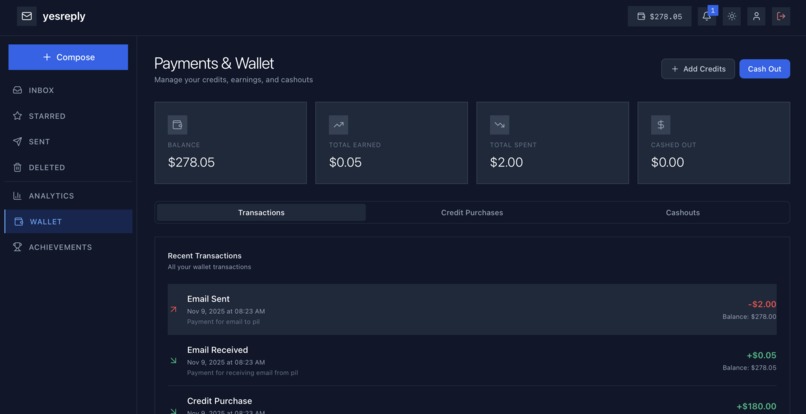Click the Total Spent trending-down icon
This screenshot has height=414, width=806.
pos(500,124)
